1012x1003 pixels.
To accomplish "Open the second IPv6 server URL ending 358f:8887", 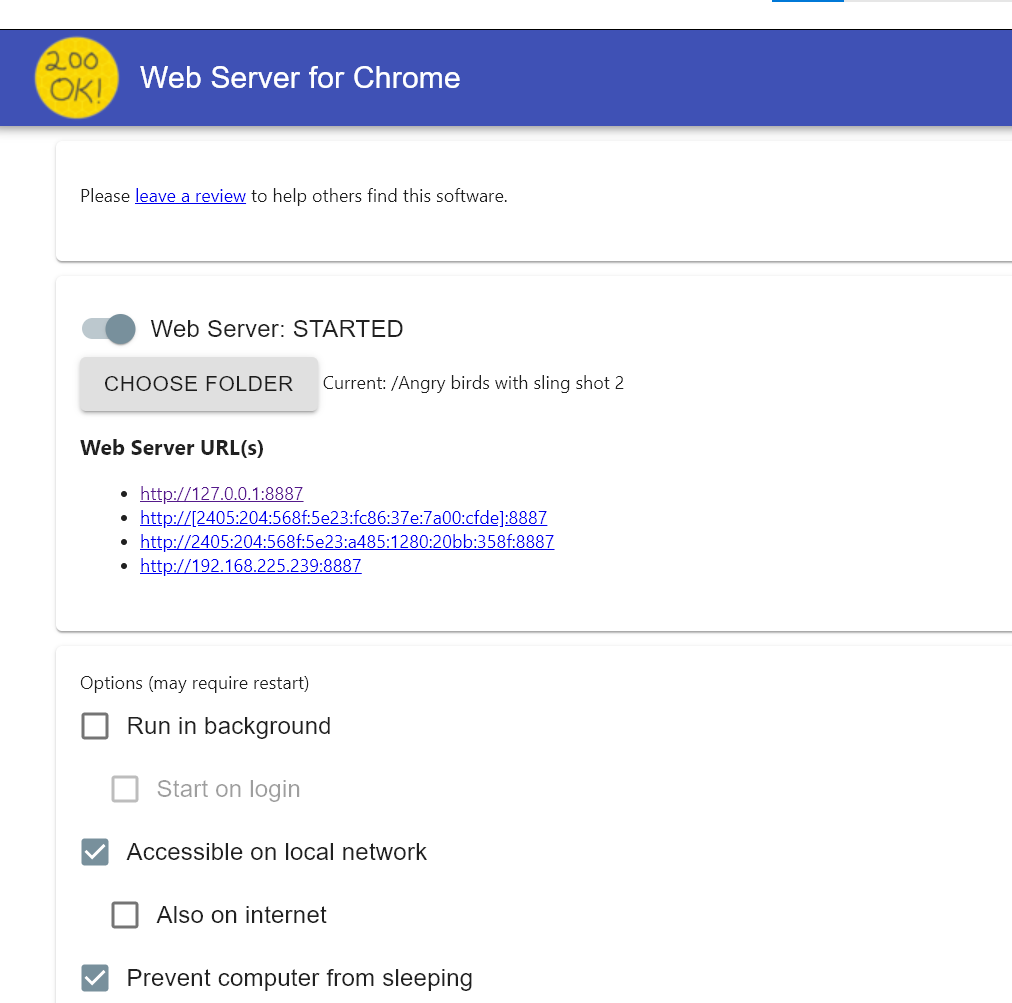I will [346, 541].
